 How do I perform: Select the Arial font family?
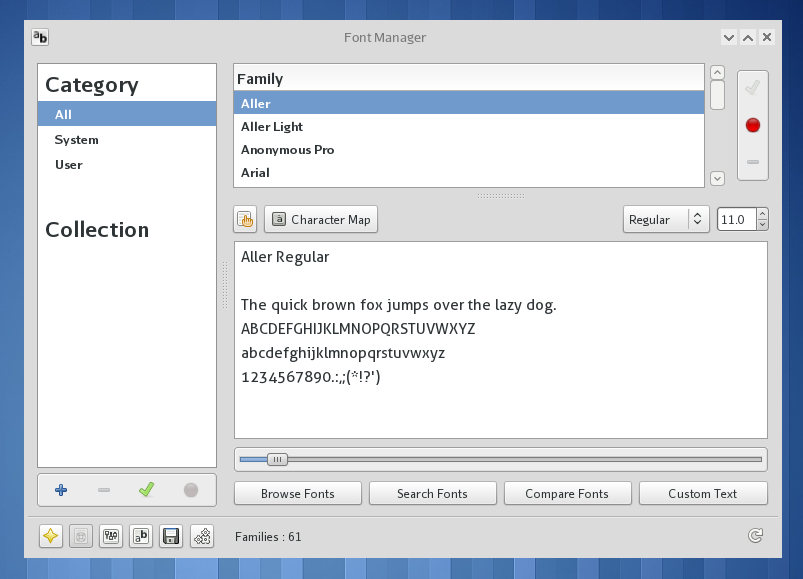click(469, 172)
